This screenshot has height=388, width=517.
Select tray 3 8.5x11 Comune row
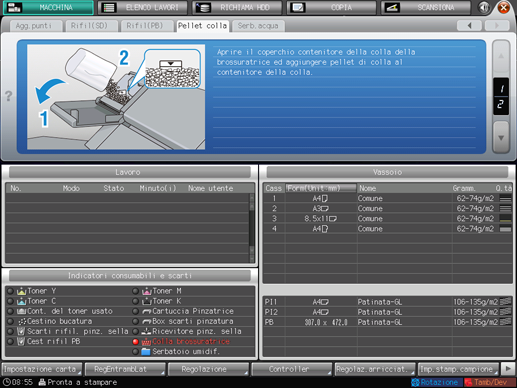(x=388, y=219)
